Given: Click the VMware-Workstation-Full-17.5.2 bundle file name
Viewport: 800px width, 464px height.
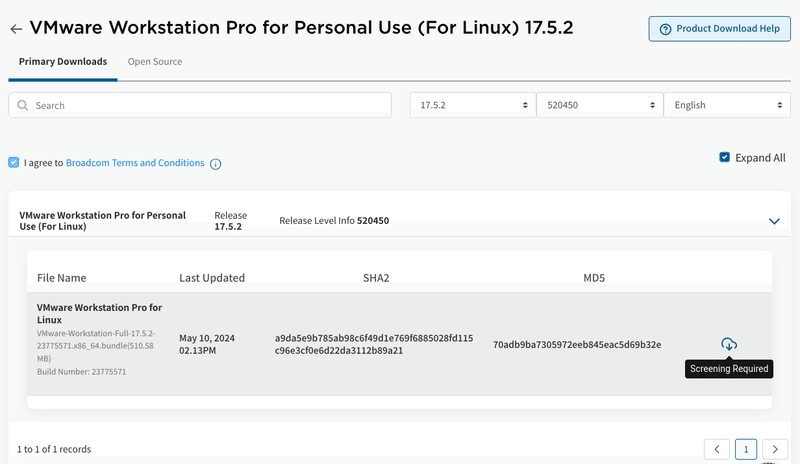Looking at the screenshot, I should coord(96,346).
